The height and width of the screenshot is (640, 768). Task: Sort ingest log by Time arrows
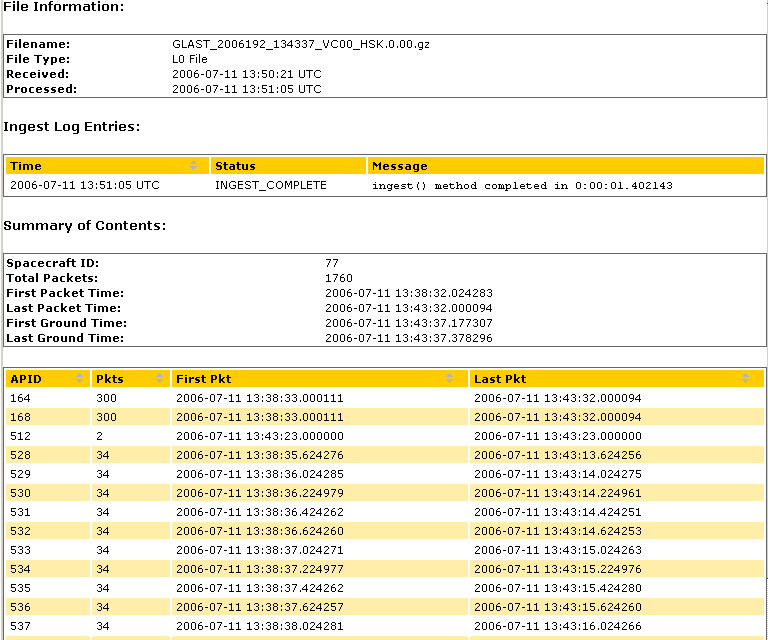193,166
